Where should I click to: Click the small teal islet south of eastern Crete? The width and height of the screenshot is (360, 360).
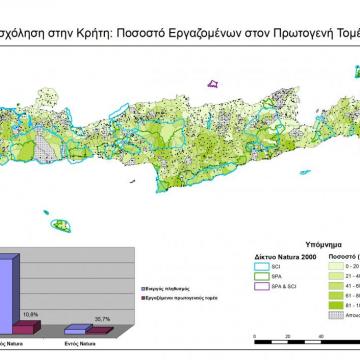[305, 172]
